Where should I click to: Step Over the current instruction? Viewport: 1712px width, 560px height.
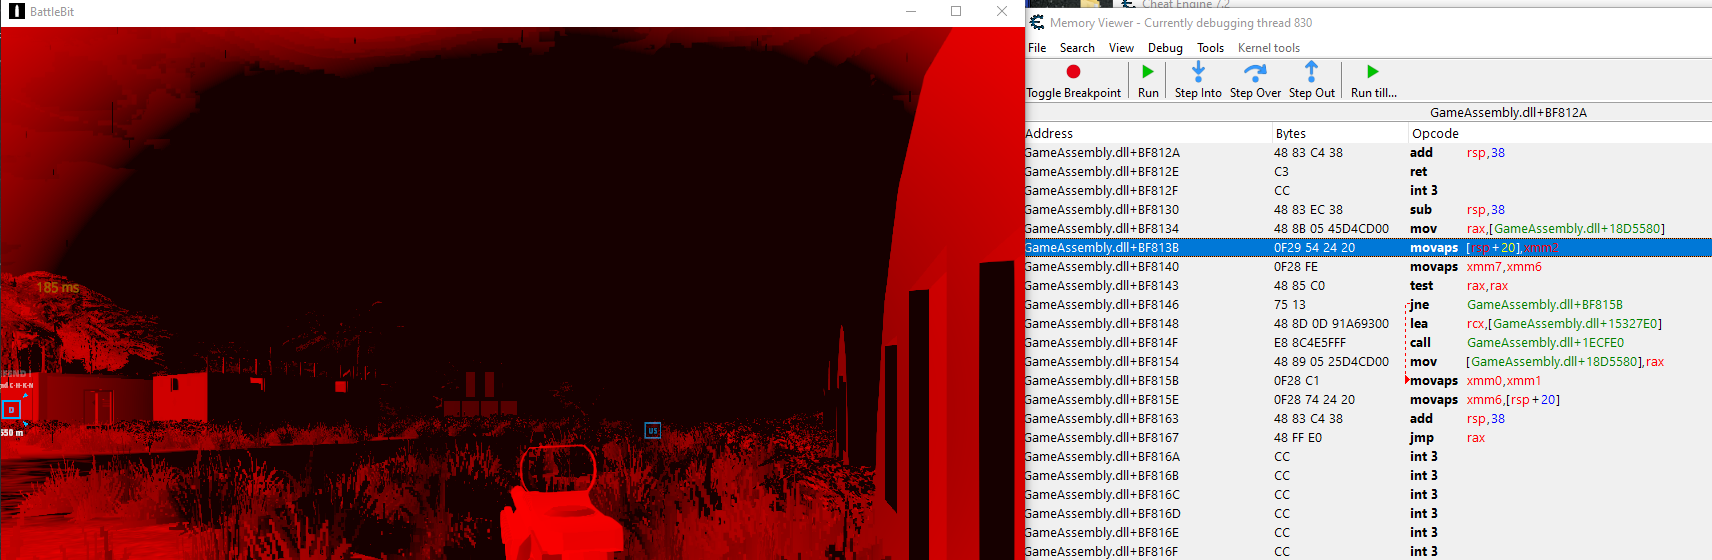tap(1255, 81)
